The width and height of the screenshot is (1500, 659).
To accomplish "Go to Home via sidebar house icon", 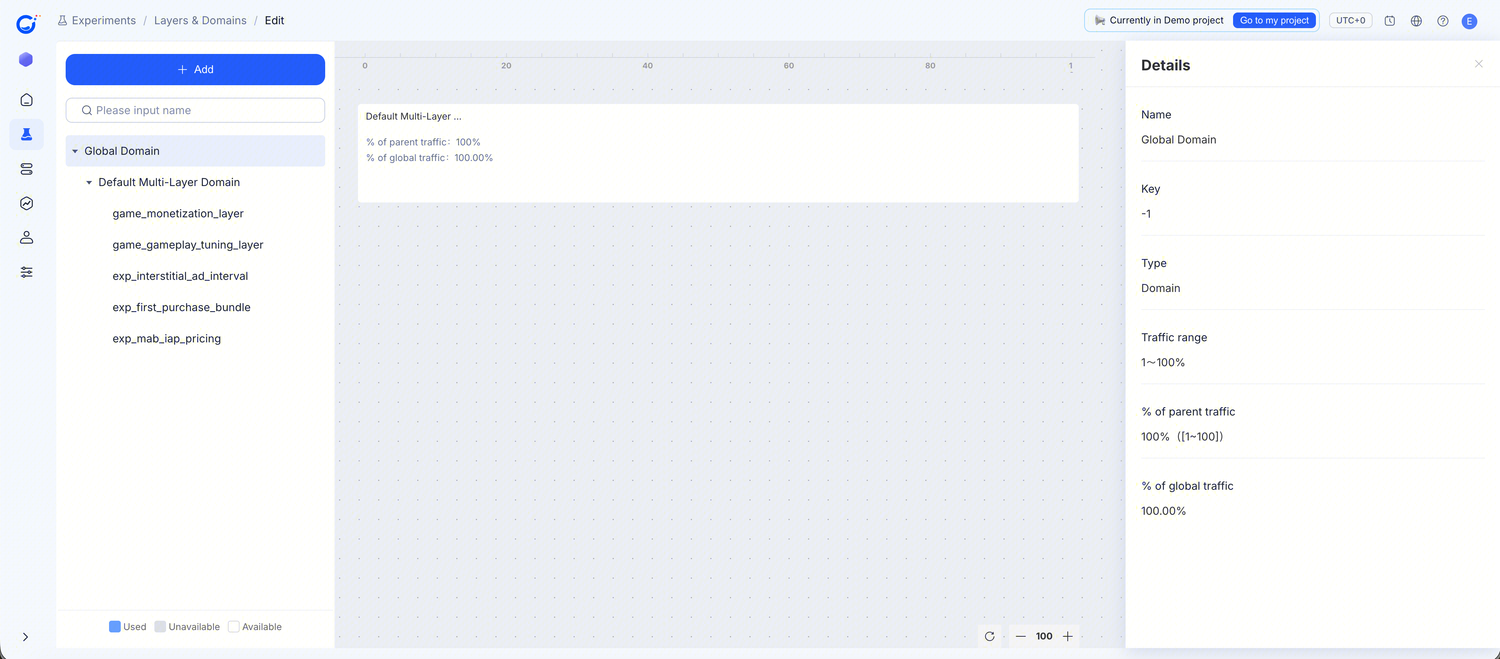I will click(26, 100).
